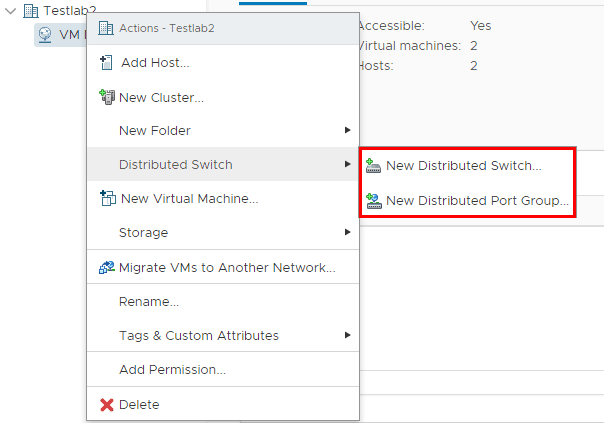This screenshot has width=604, height=423.
Task: Select Add Permission menu entry
Action: click(172, 369)
